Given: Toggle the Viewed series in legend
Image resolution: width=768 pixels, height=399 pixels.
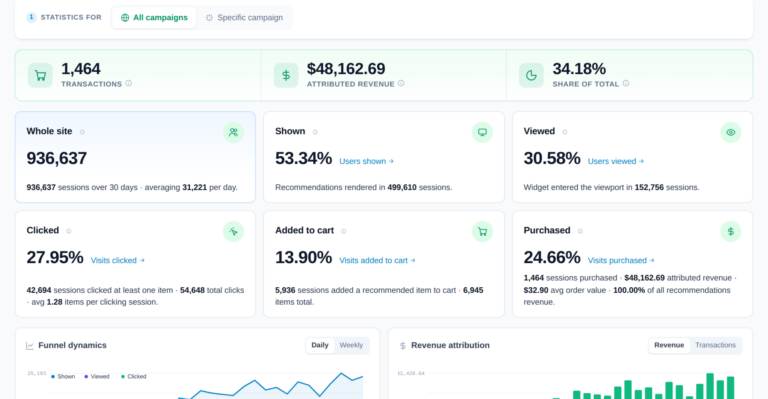Looking at the screenshot, I should click(x=96, y=376).
